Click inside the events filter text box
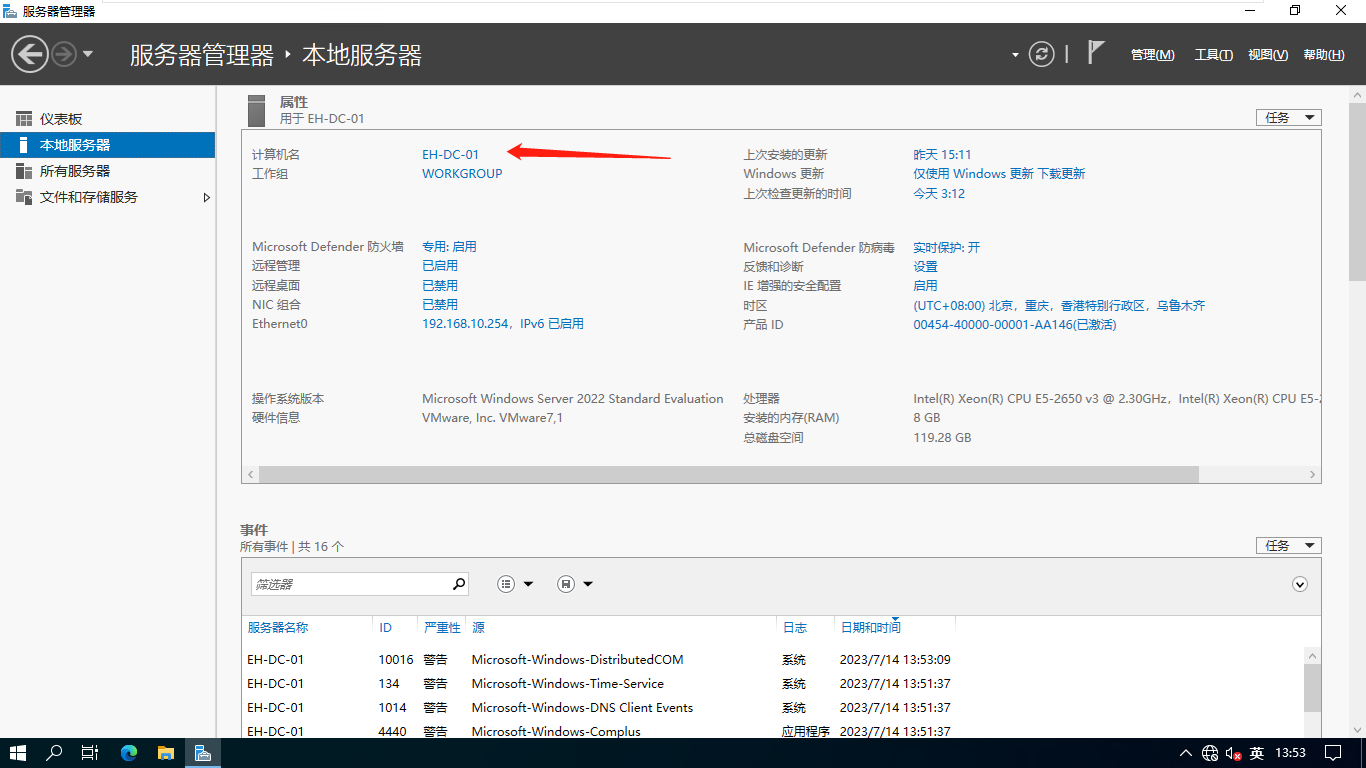This screenshot has width=1366, height=768. [x=350, y=584]
